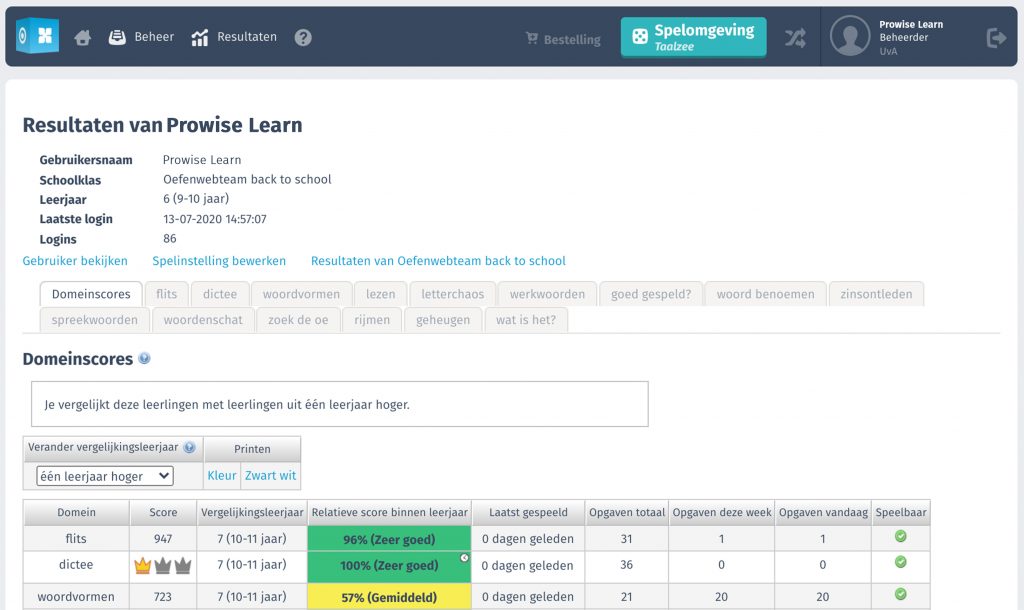Click the gold crown in dictee row
Viewport: 1024px width, 610px height.
[142, 566]
